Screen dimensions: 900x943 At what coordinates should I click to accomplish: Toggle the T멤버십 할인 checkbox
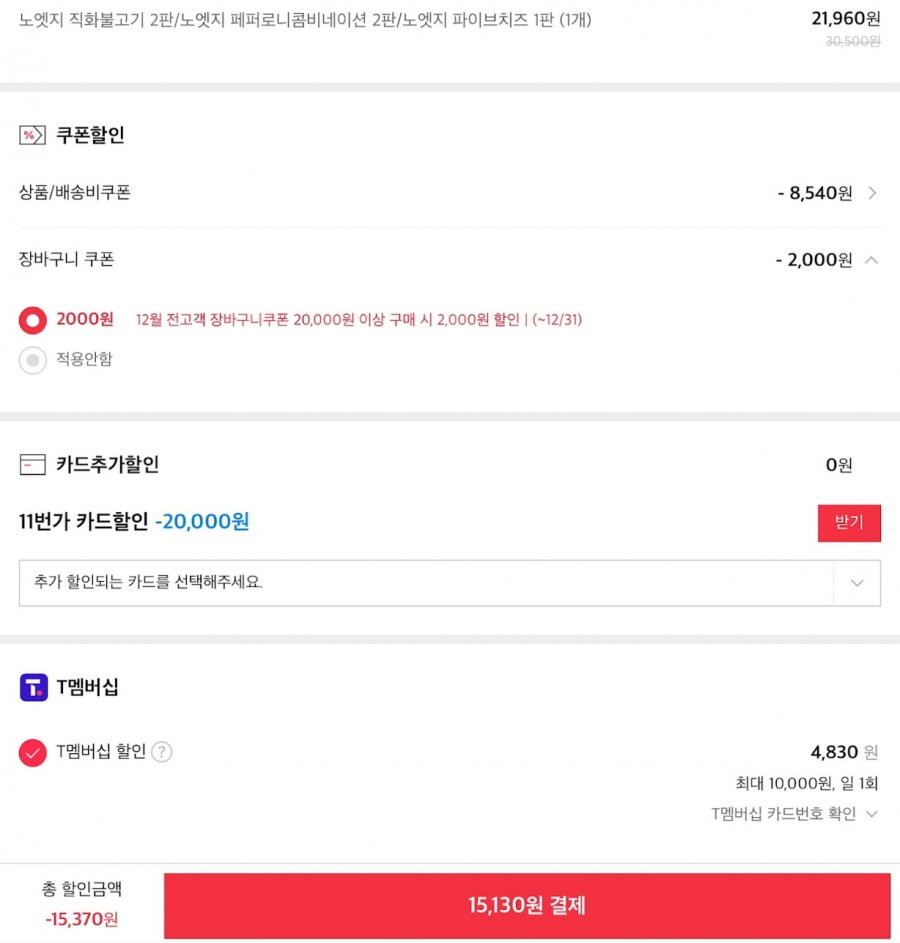coord(32,752)
